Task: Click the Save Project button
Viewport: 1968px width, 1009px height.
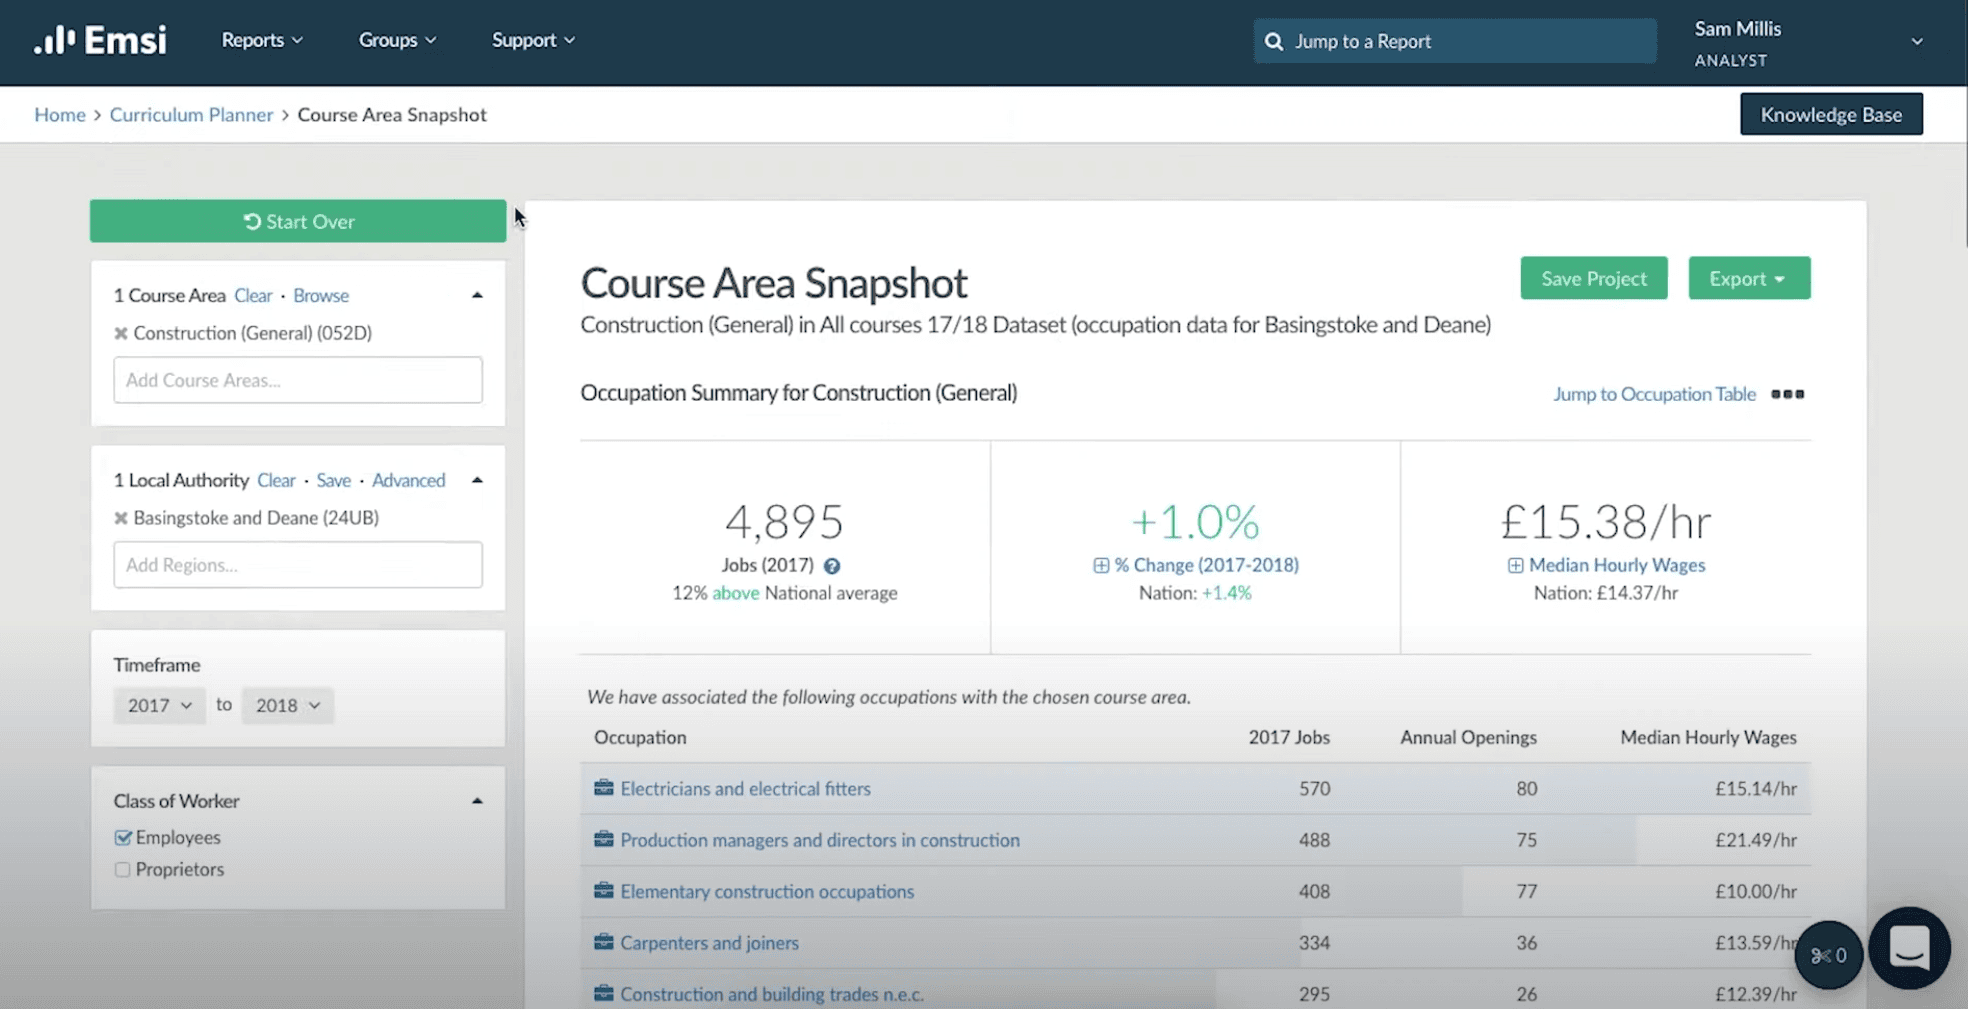Action: click(x=1593, y=279)
